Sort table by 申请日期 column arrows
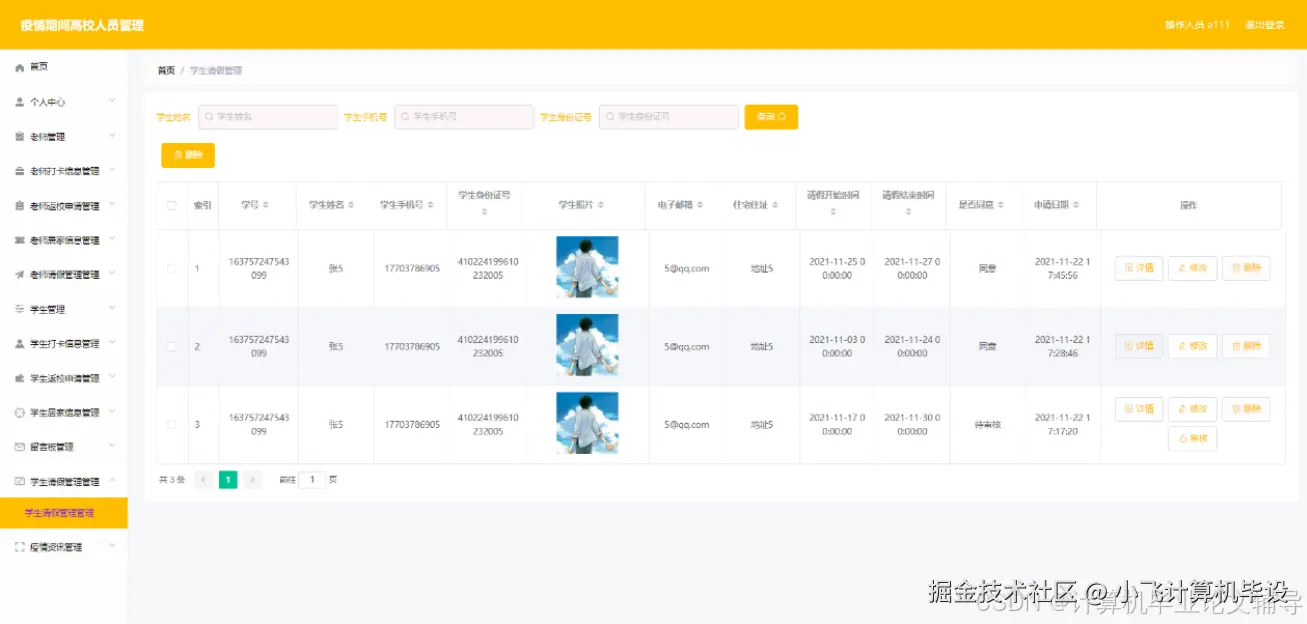The image size is (1307, 624). (x=1076, y=205)
